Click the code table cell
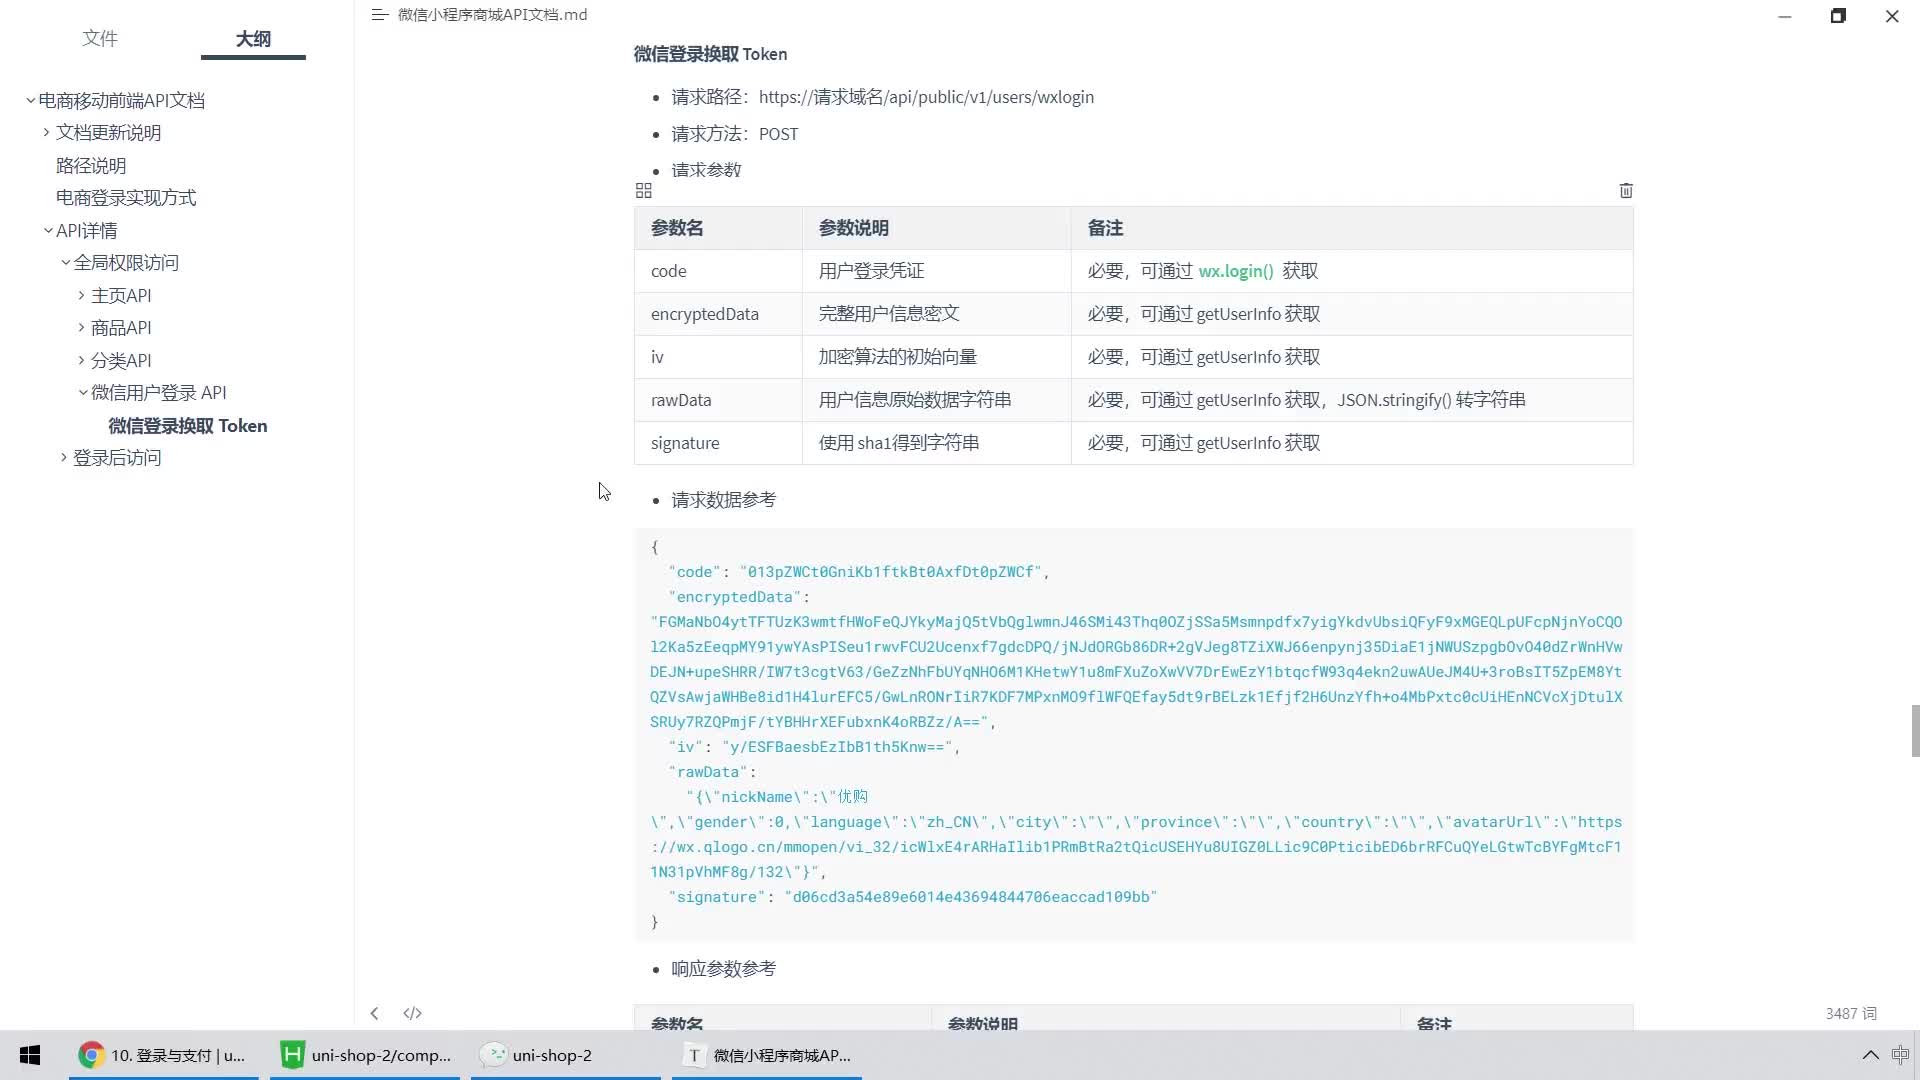Screen dimensions: 1920x1080 click(718, 271)
